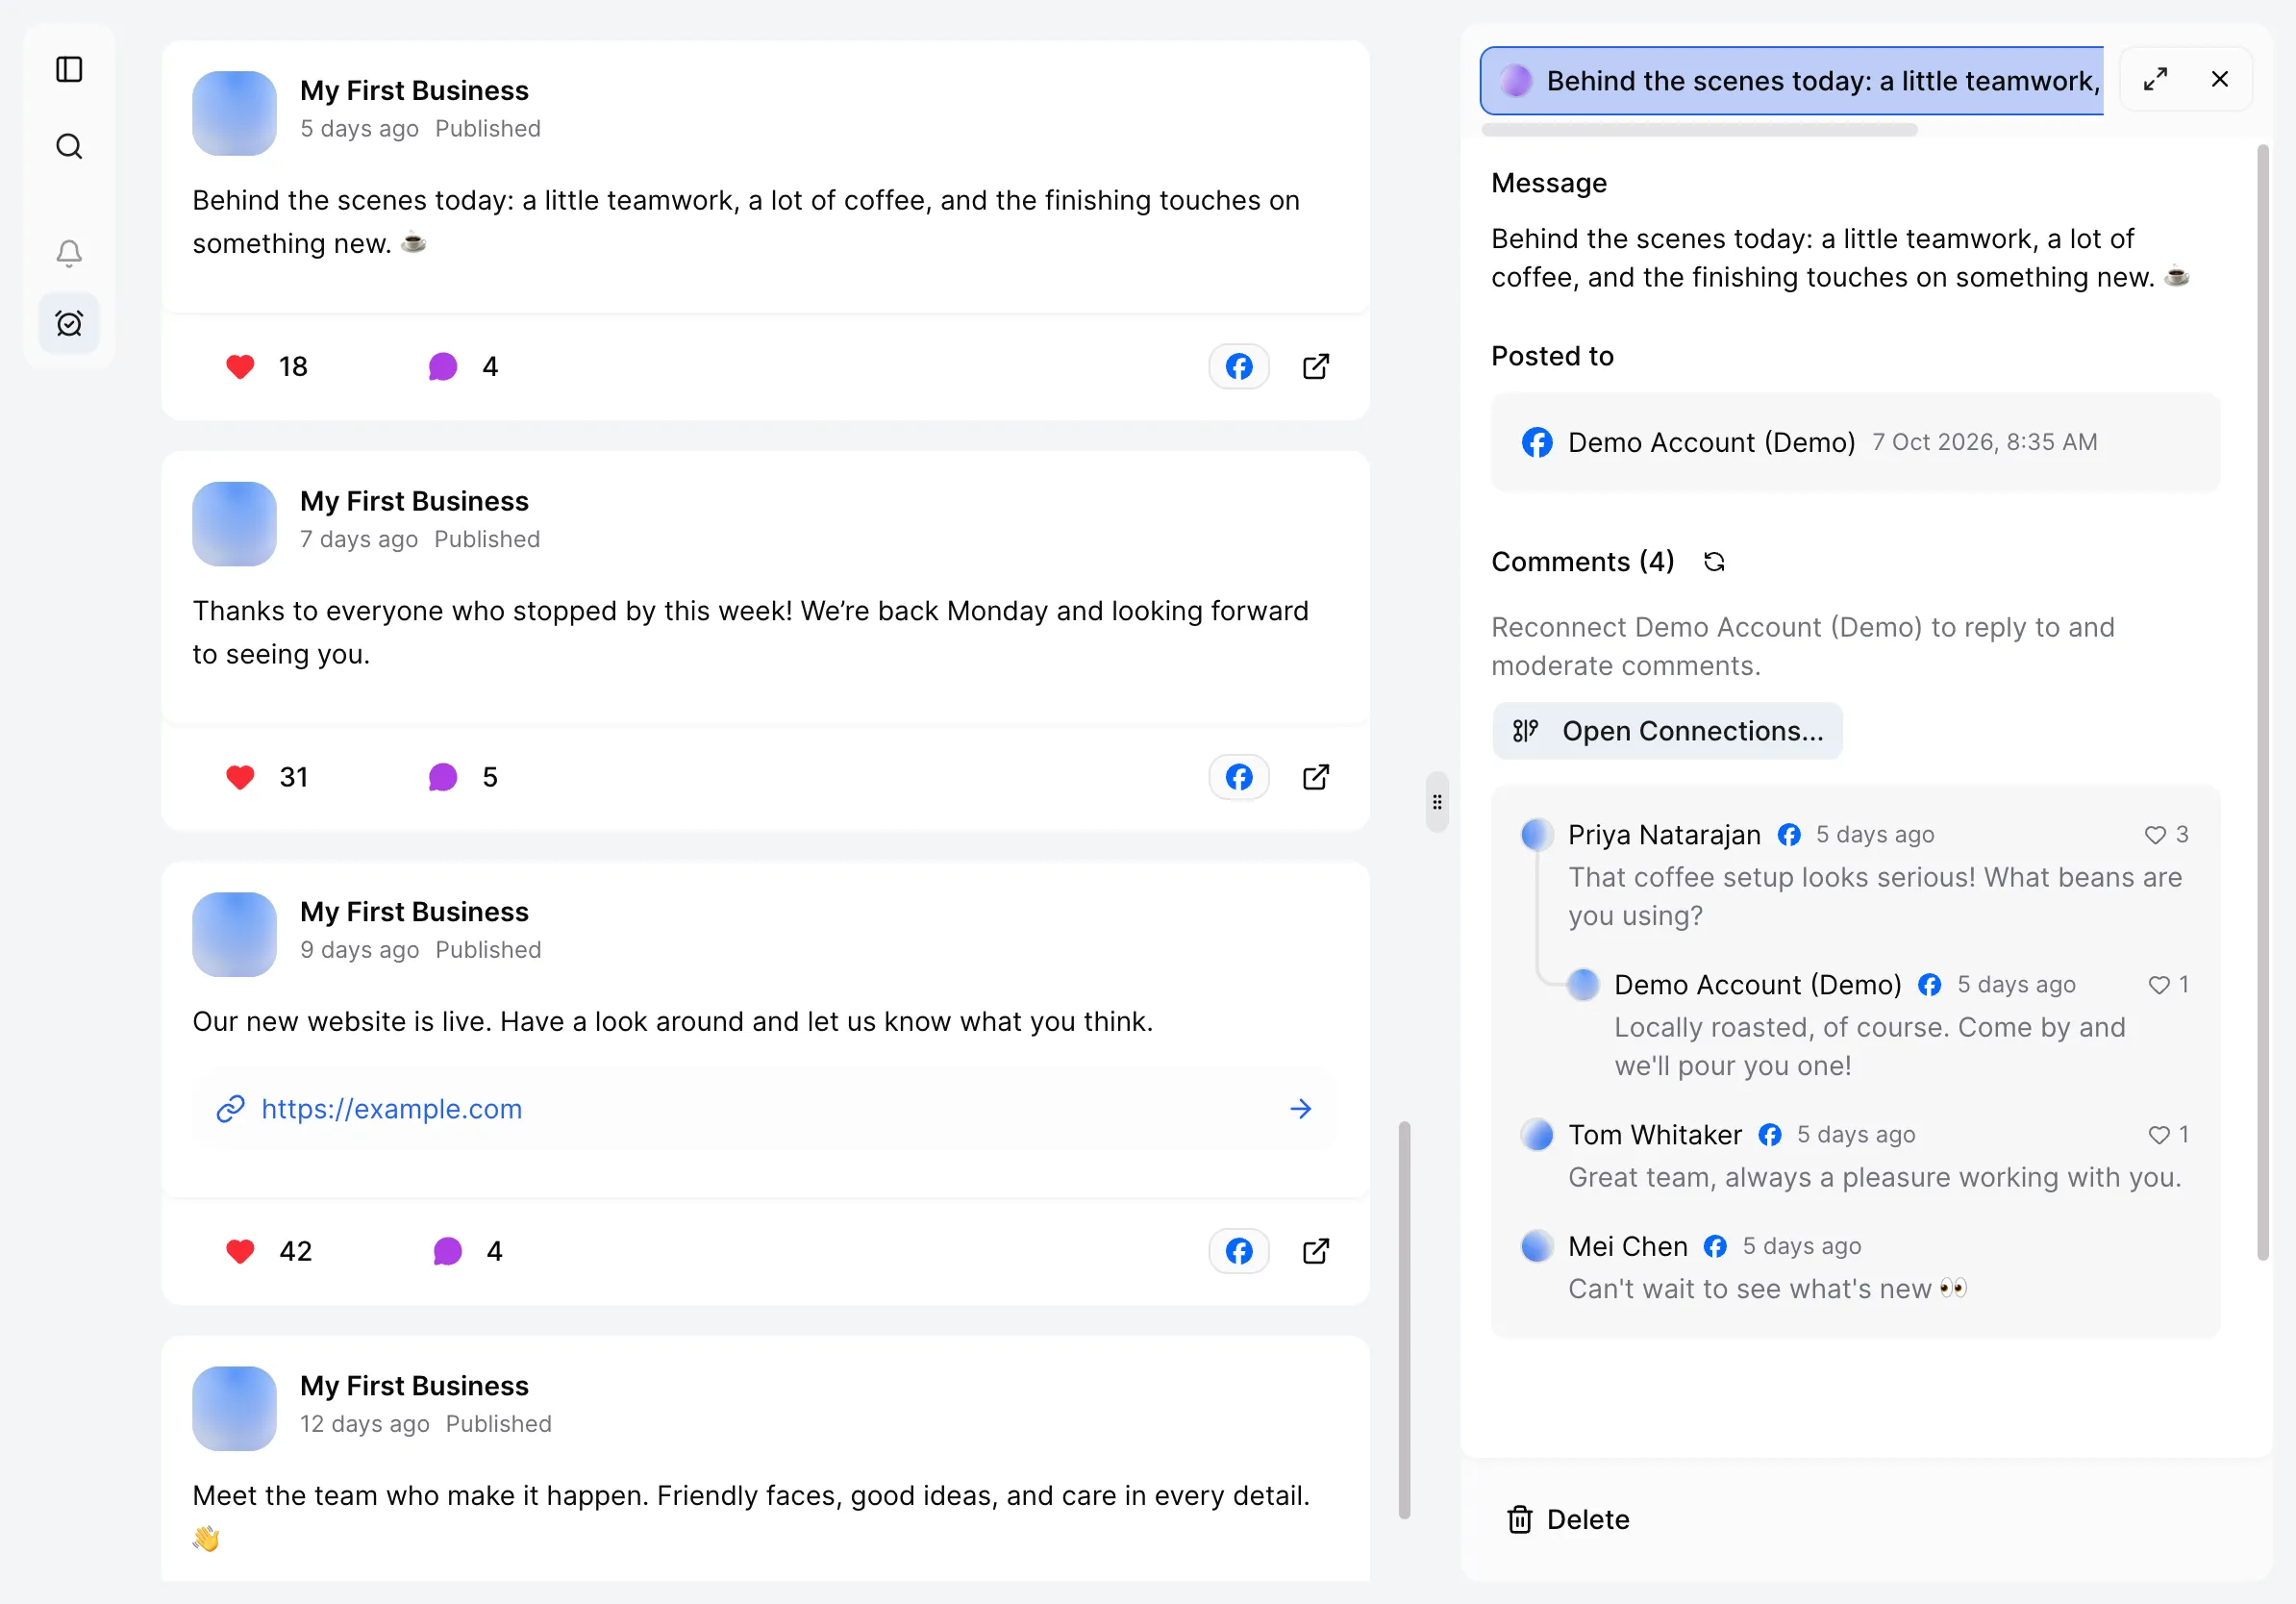The image size is (2296, 1604).
Task: Expand the detail panel to full size
Action: click(x=2155, y=79)
